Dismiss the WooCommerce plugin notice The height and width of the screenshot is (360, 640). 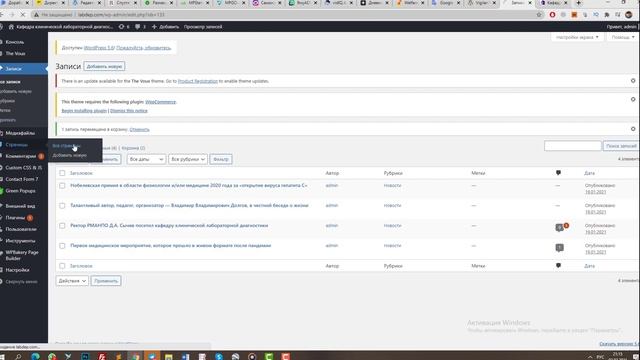click(x=633, y=99)
